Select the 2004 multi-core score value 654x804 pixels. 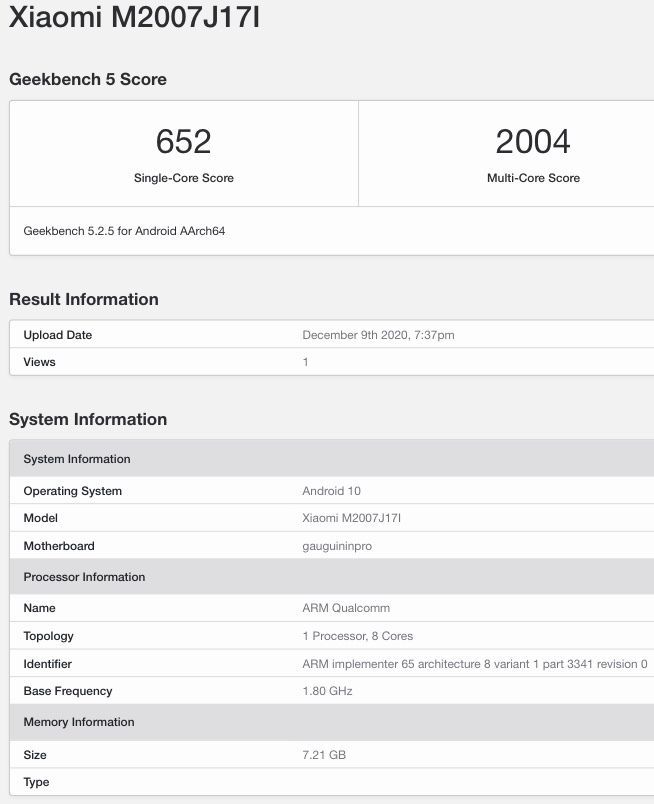coord(533,142)
